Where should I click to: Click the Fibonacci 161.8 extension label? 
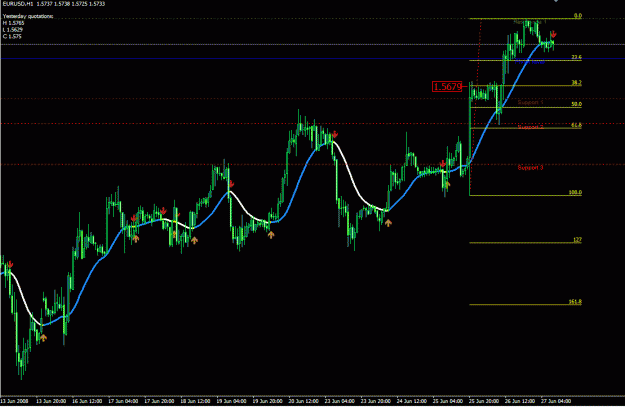[575, 302]
